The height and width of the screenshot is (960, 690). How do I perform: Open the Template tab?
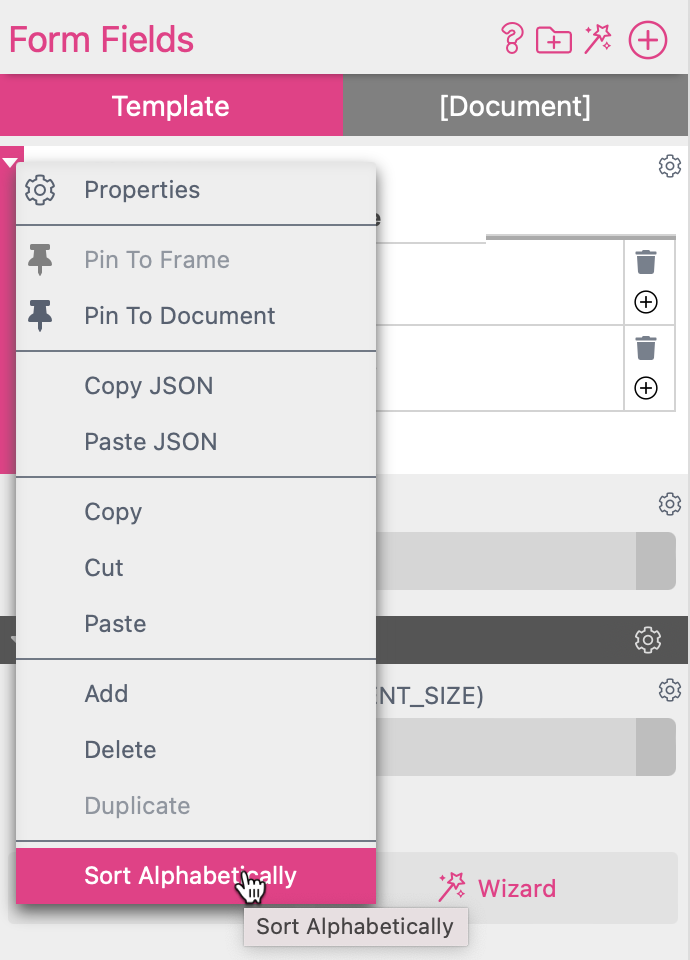point(171,105)
